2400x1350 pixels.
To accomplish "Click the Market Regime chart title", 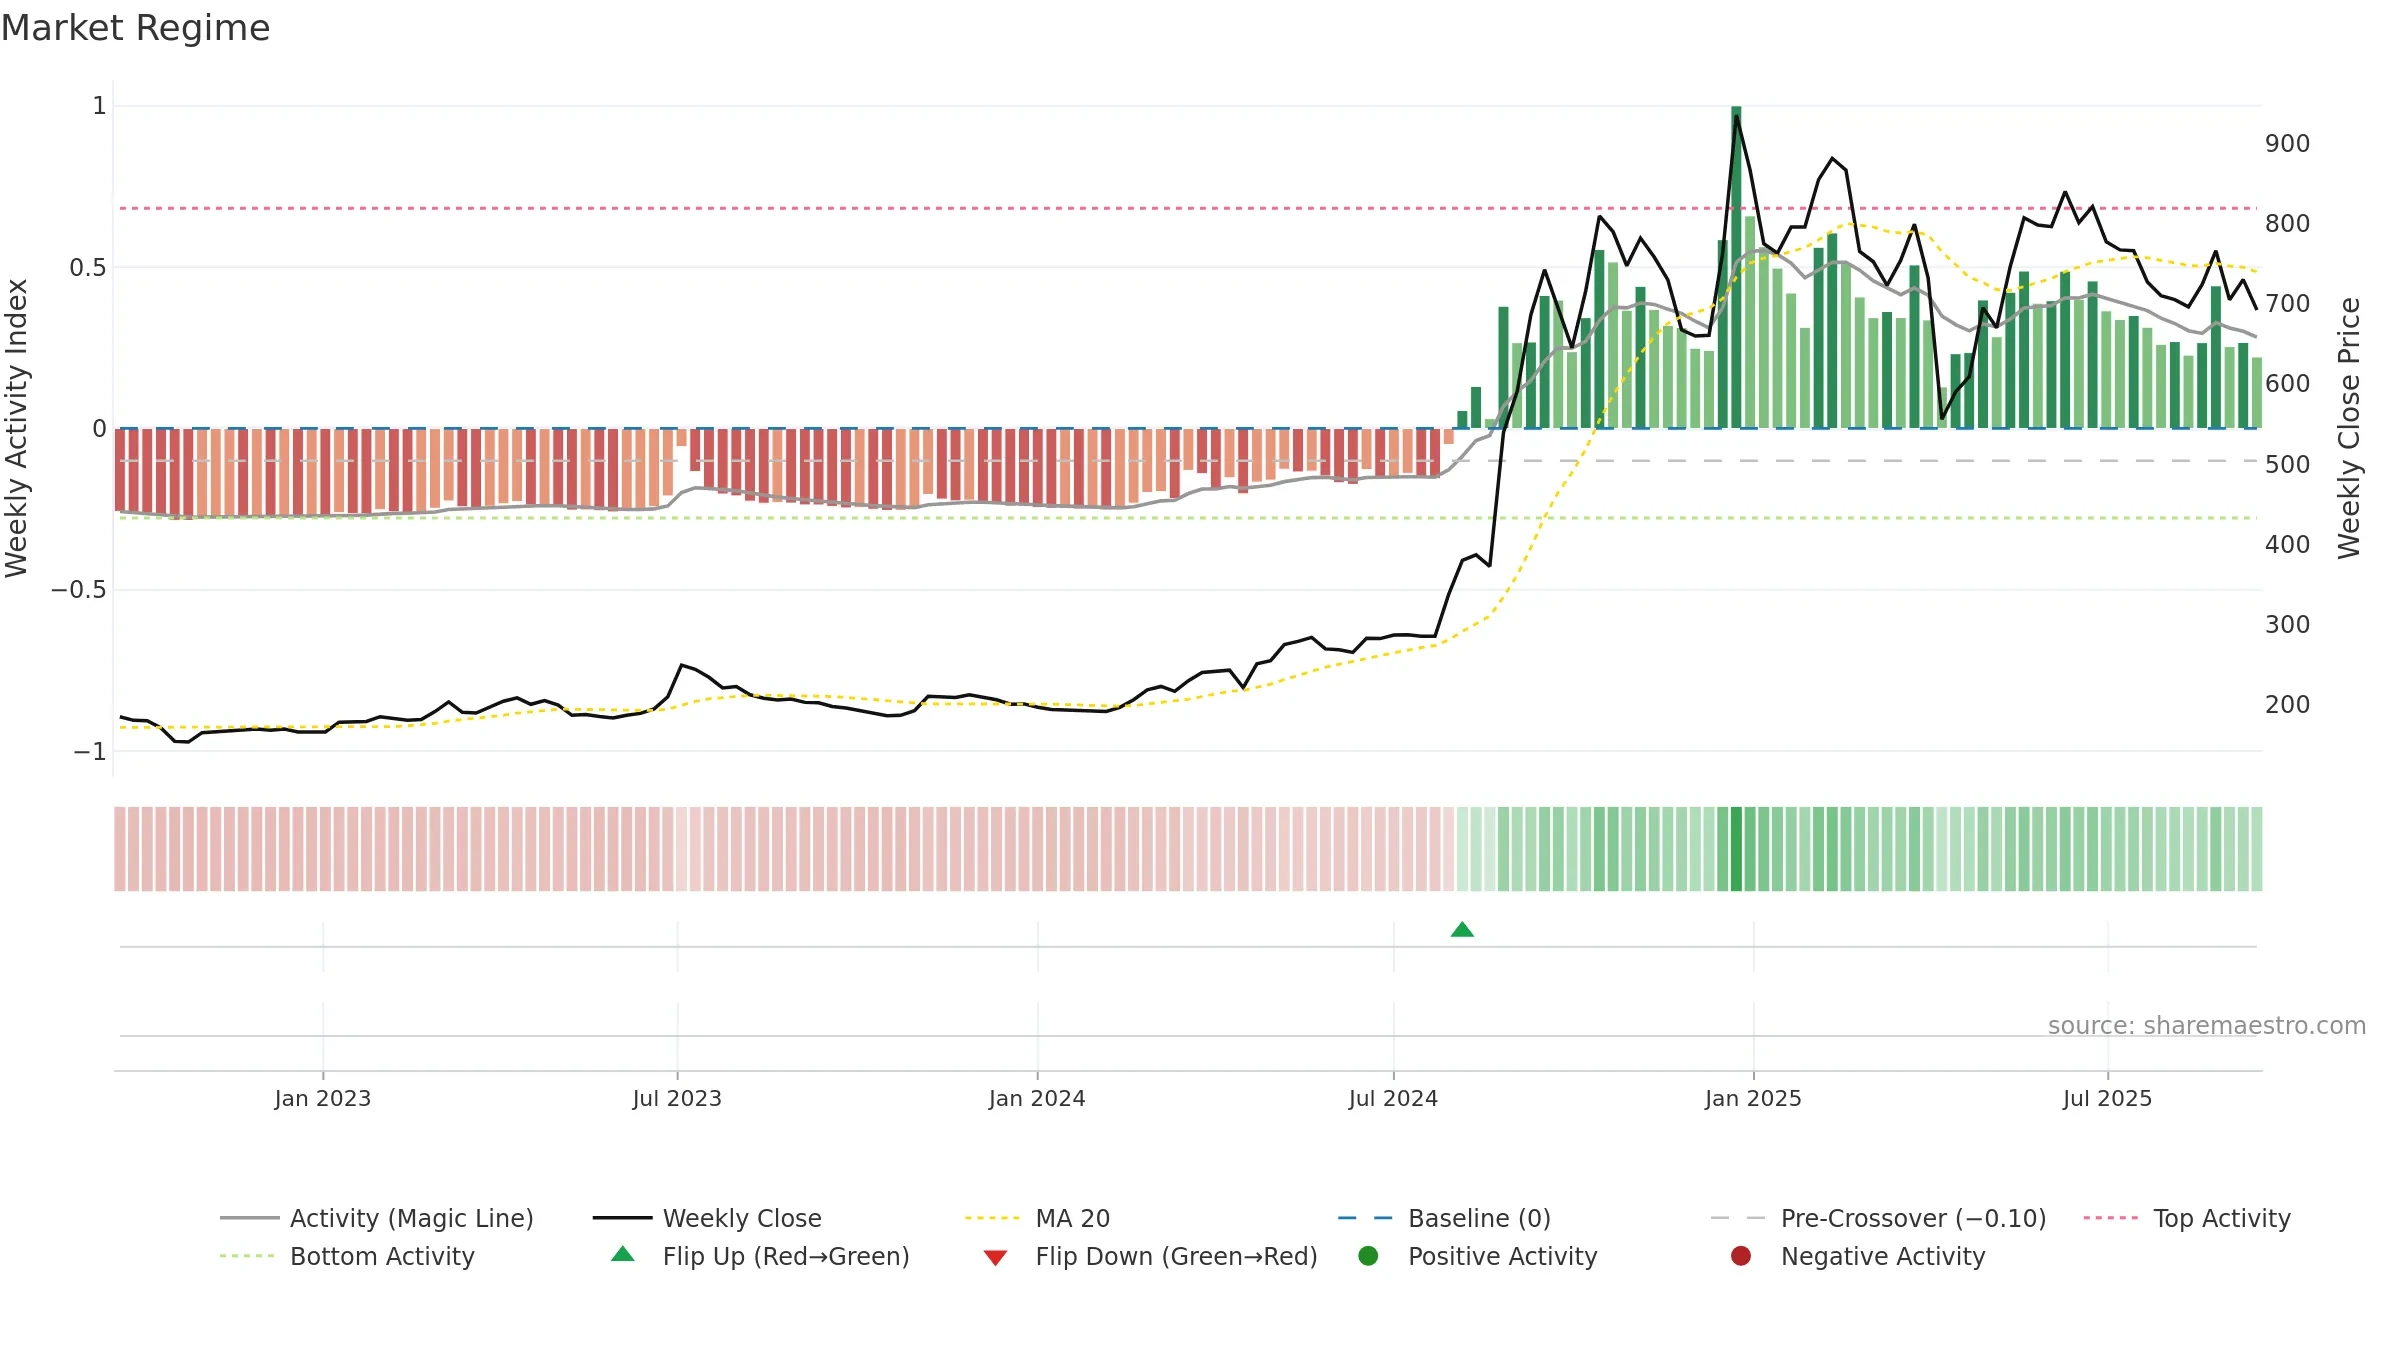I will 136,28.
